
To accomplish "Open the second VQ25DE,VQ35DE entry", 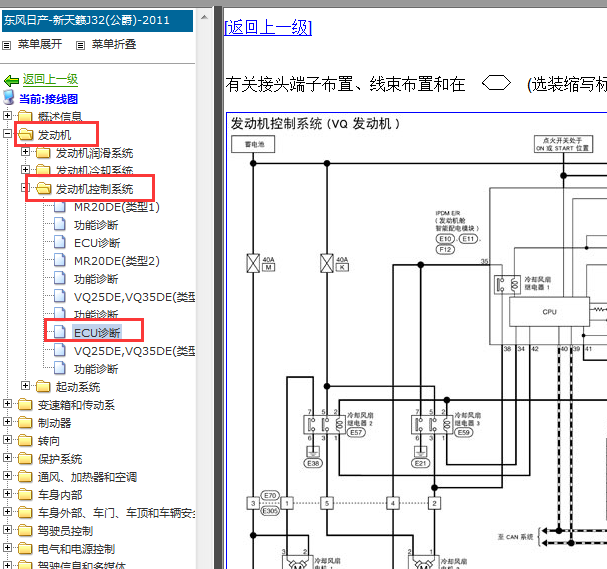I will [134, 351].
